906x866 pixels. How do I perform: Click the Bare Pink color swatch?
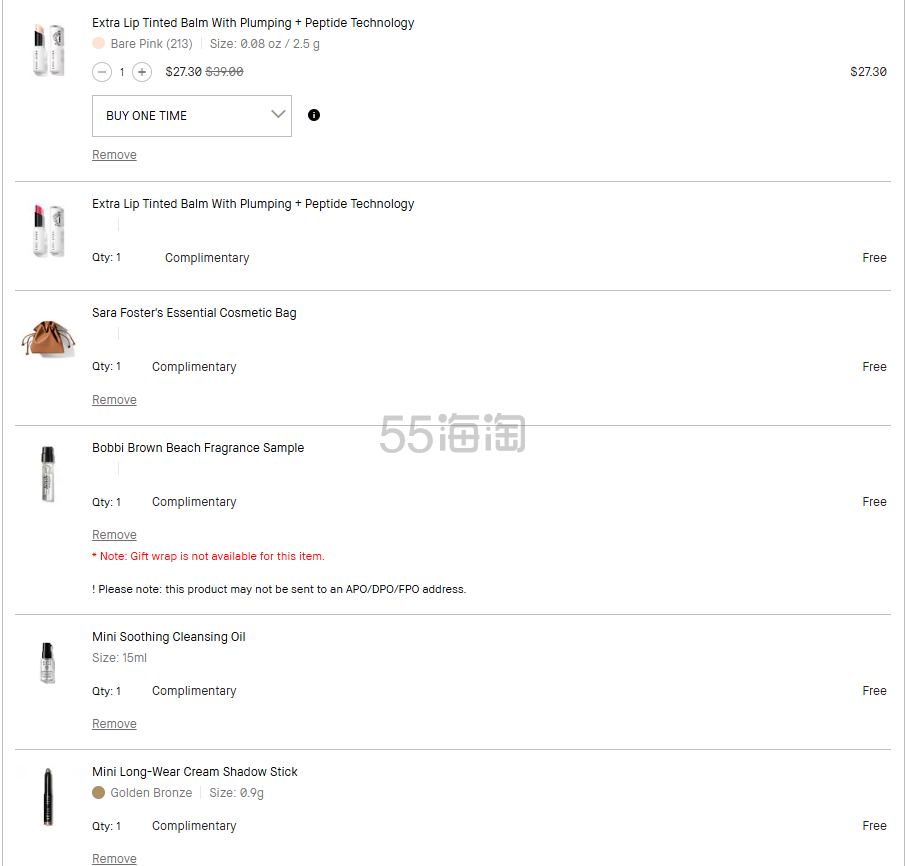click(99, 44)
